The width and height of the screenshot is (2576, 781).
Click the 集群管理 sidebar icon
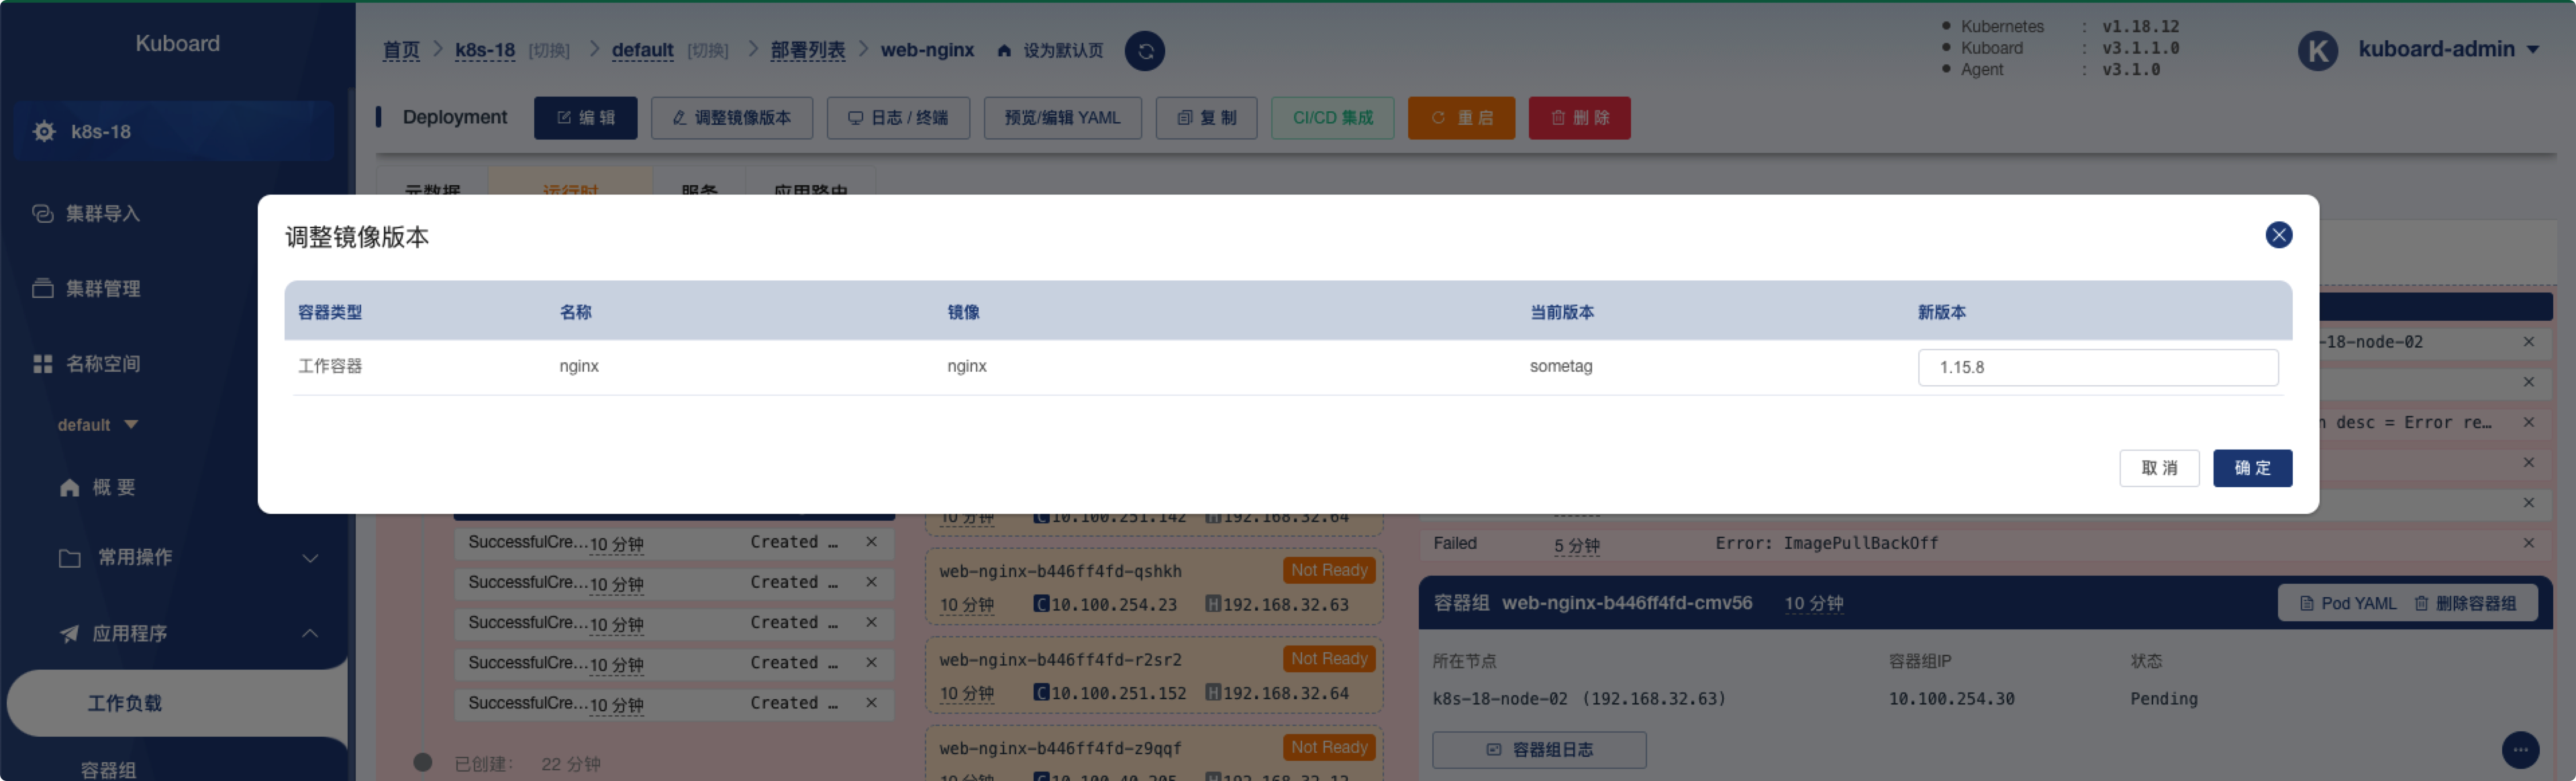[42, 288]
